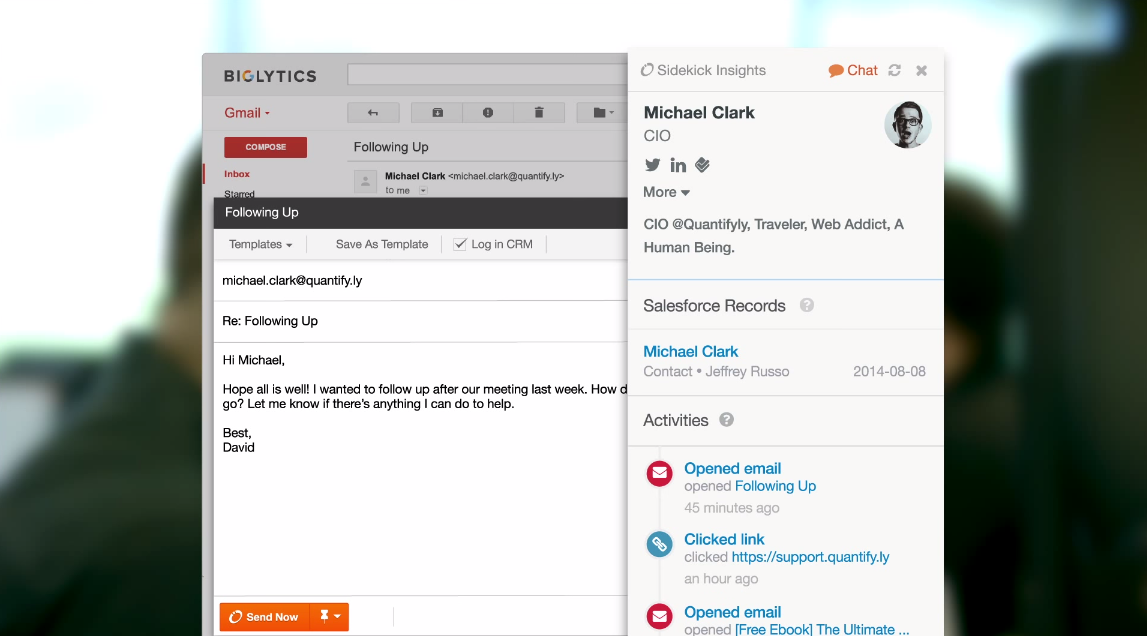Open the Michael Clark Salesforce contact link
Viewport: 1147px width, 636px height.
click(691, 351)
